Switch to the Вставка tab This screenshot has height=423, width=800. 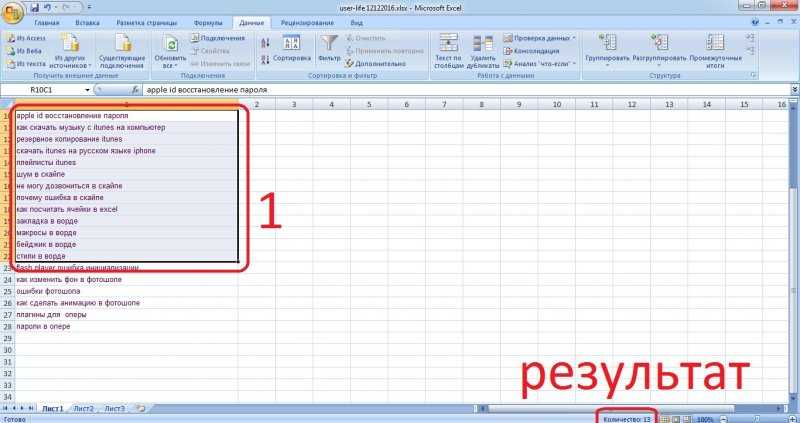click(x=87, y=23)
